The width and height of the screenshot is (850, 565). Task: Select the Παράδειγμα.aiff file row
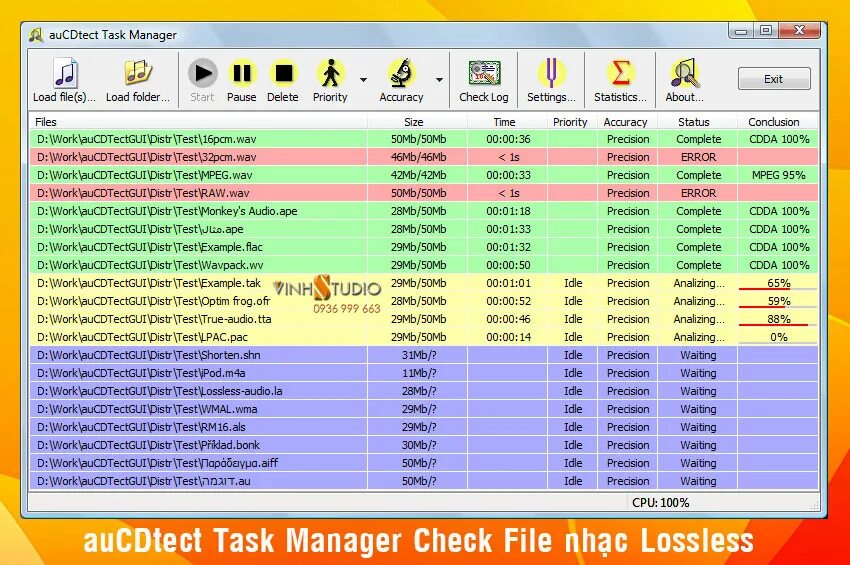pos(424,463)
